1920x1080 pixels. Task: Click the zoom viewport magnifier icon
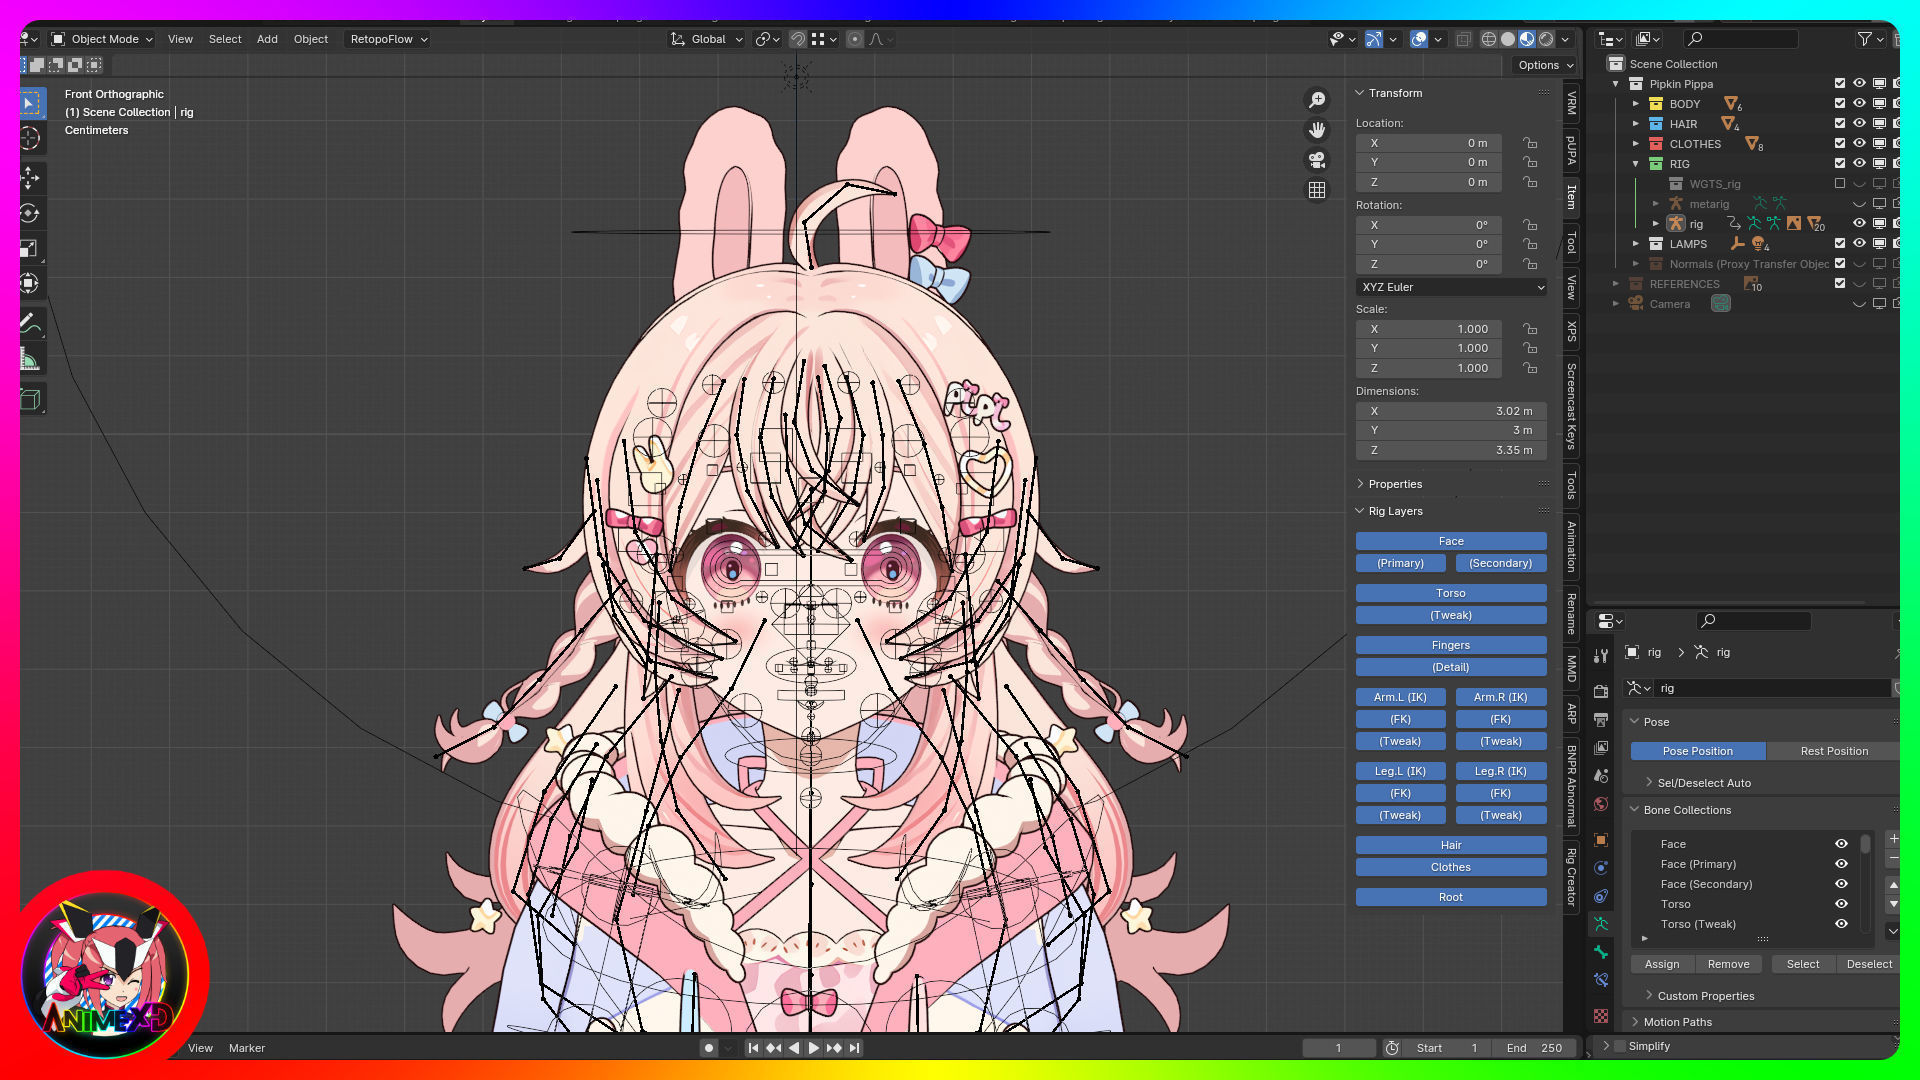(1317, 99)
